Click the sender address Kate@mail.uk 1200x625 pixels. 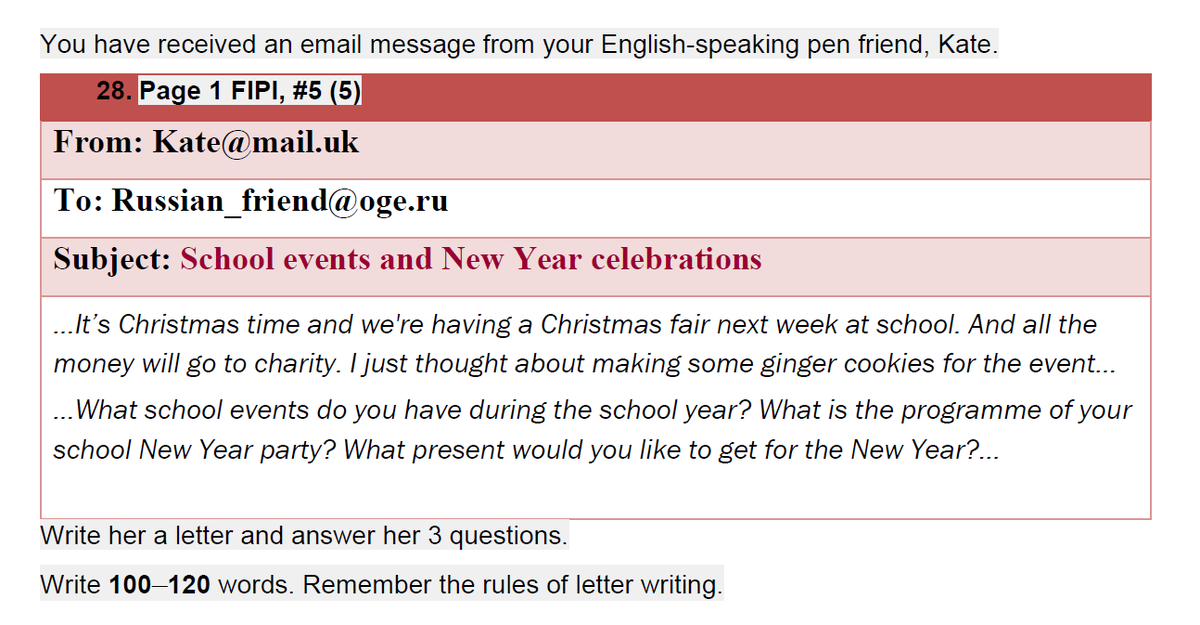255,142
